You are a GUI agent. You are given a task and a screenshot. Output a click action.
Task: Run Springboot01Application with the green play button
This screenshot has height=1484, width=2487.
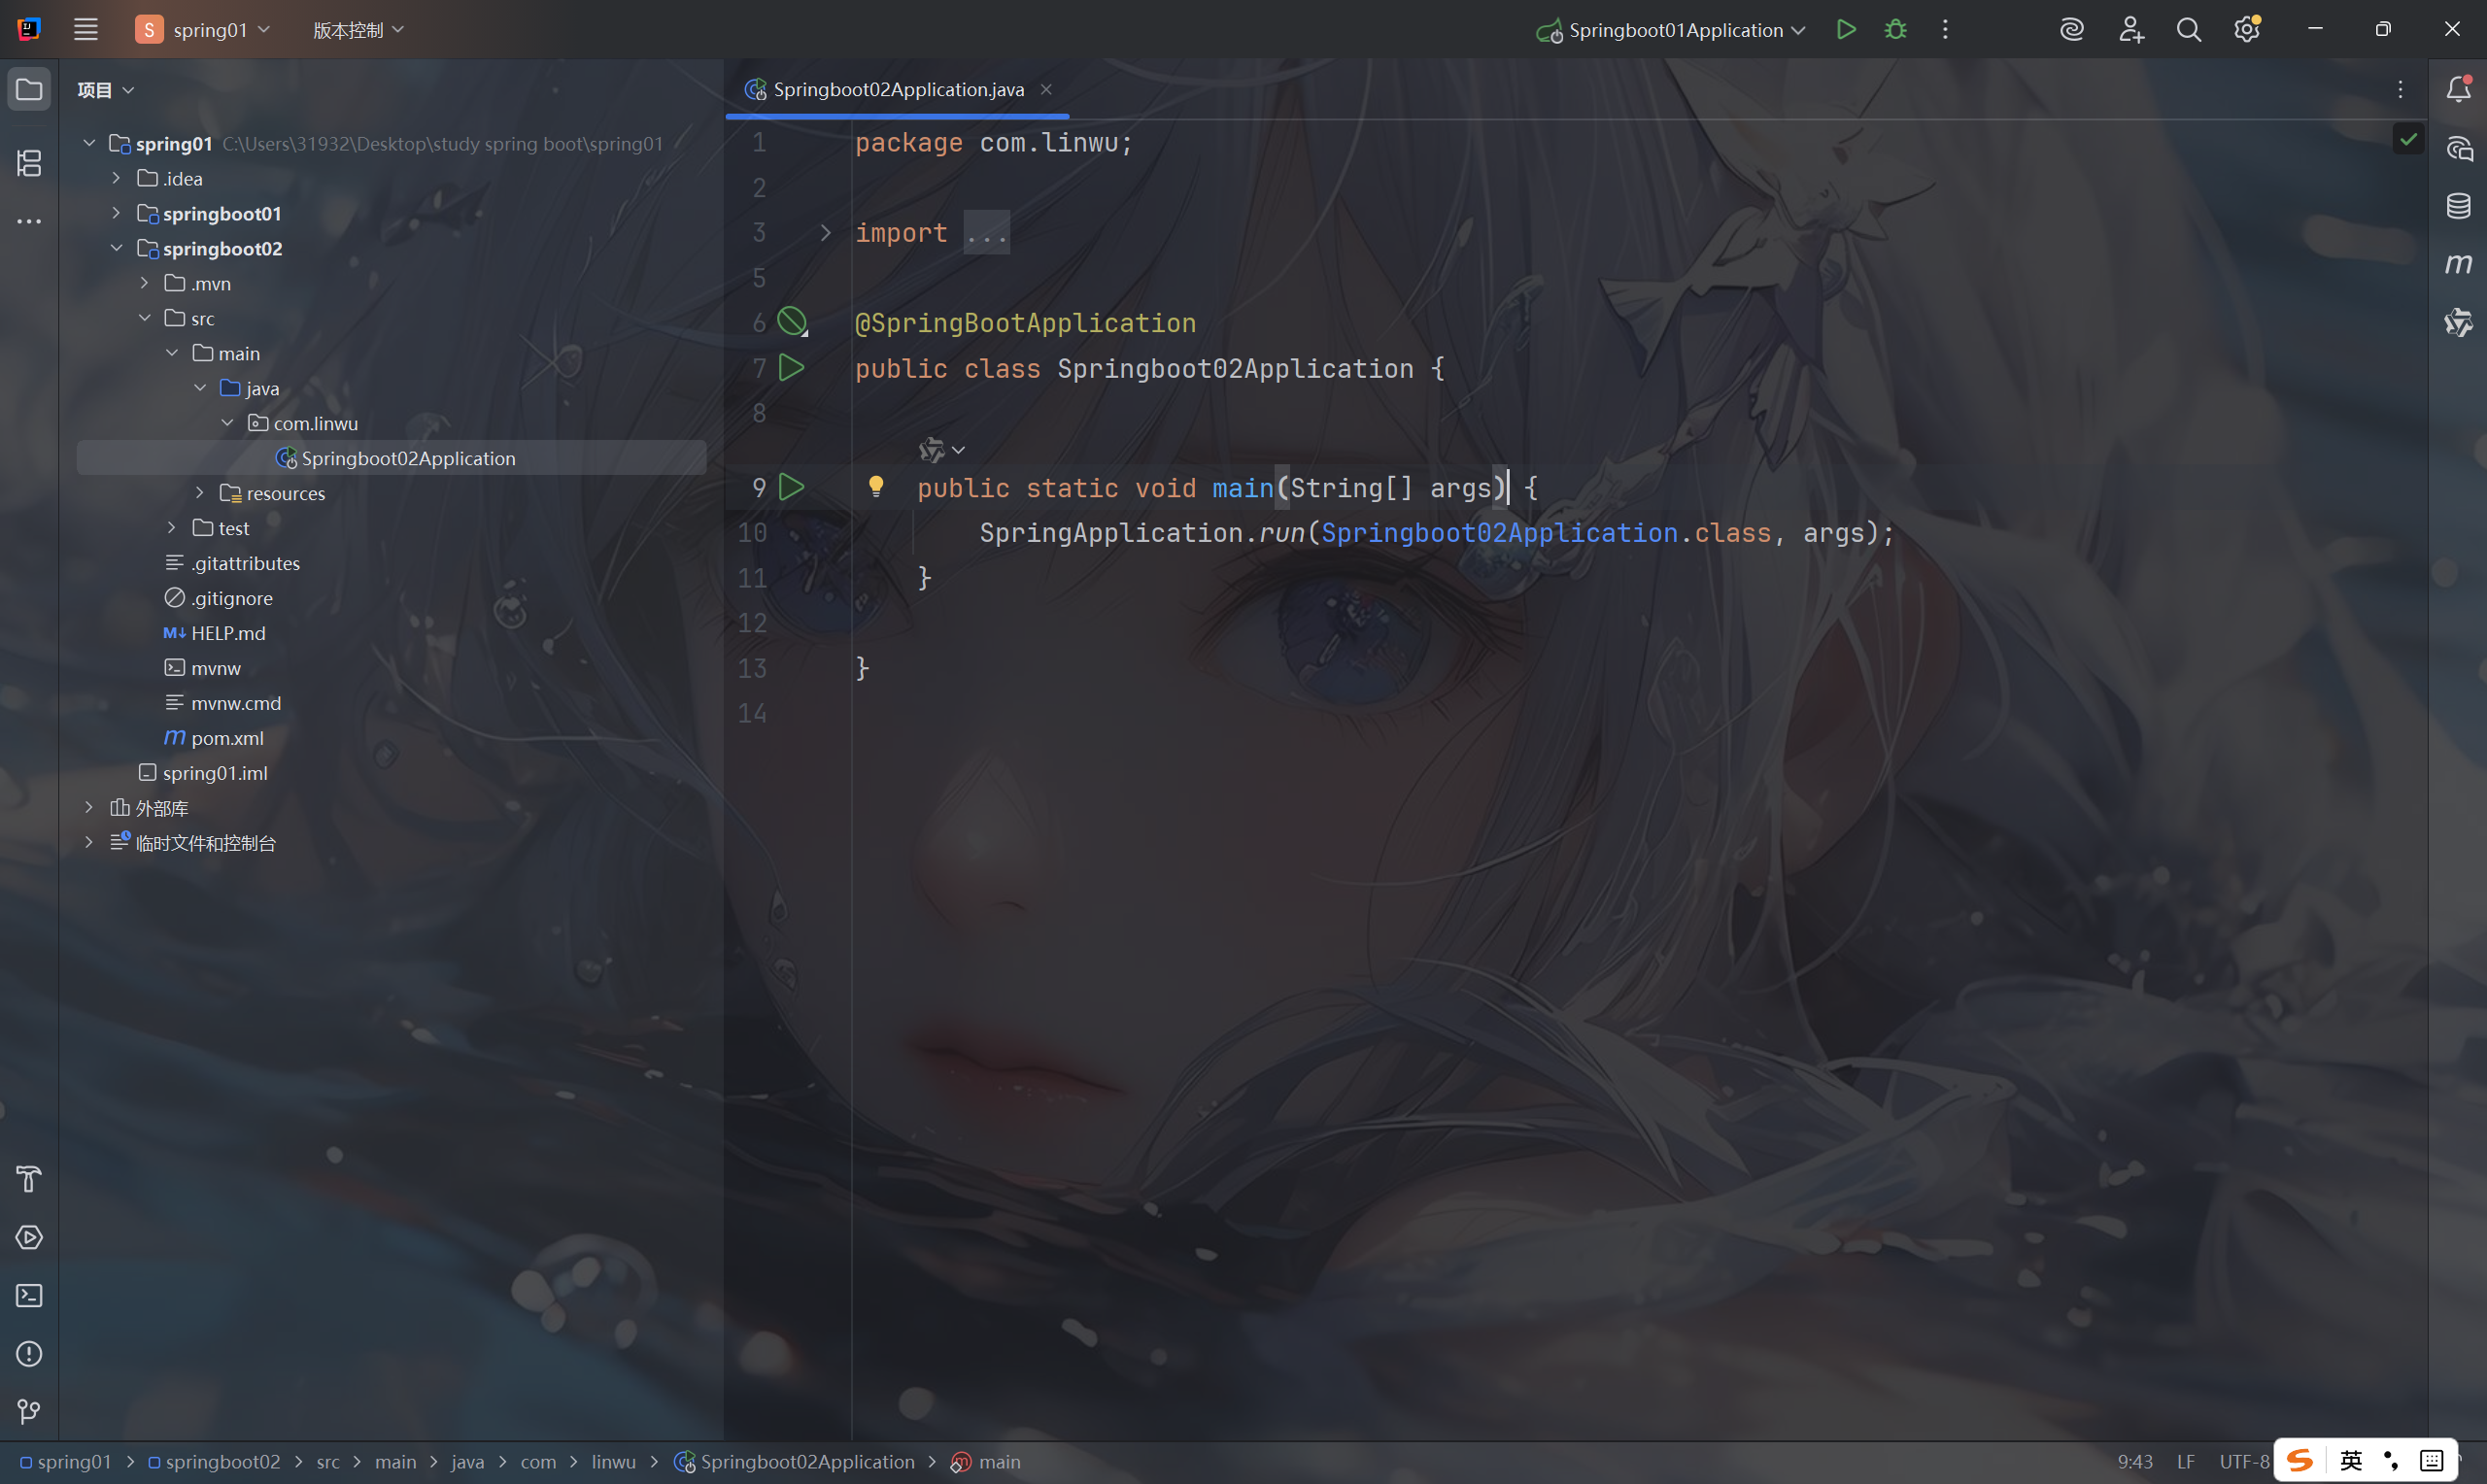pyautogui.click(x=1846, y=30)
